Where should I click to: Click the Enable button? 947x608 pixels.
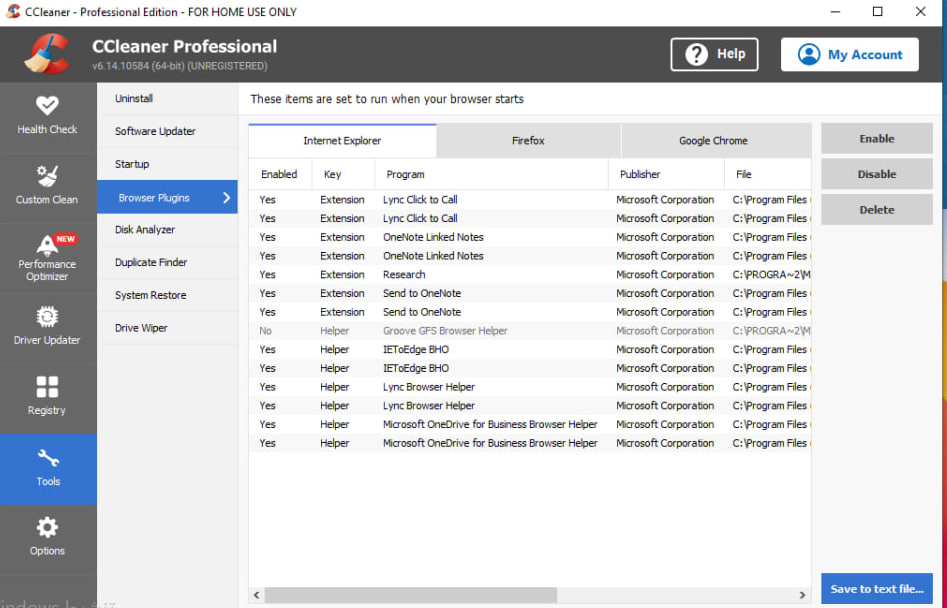(x=876, y=139)
